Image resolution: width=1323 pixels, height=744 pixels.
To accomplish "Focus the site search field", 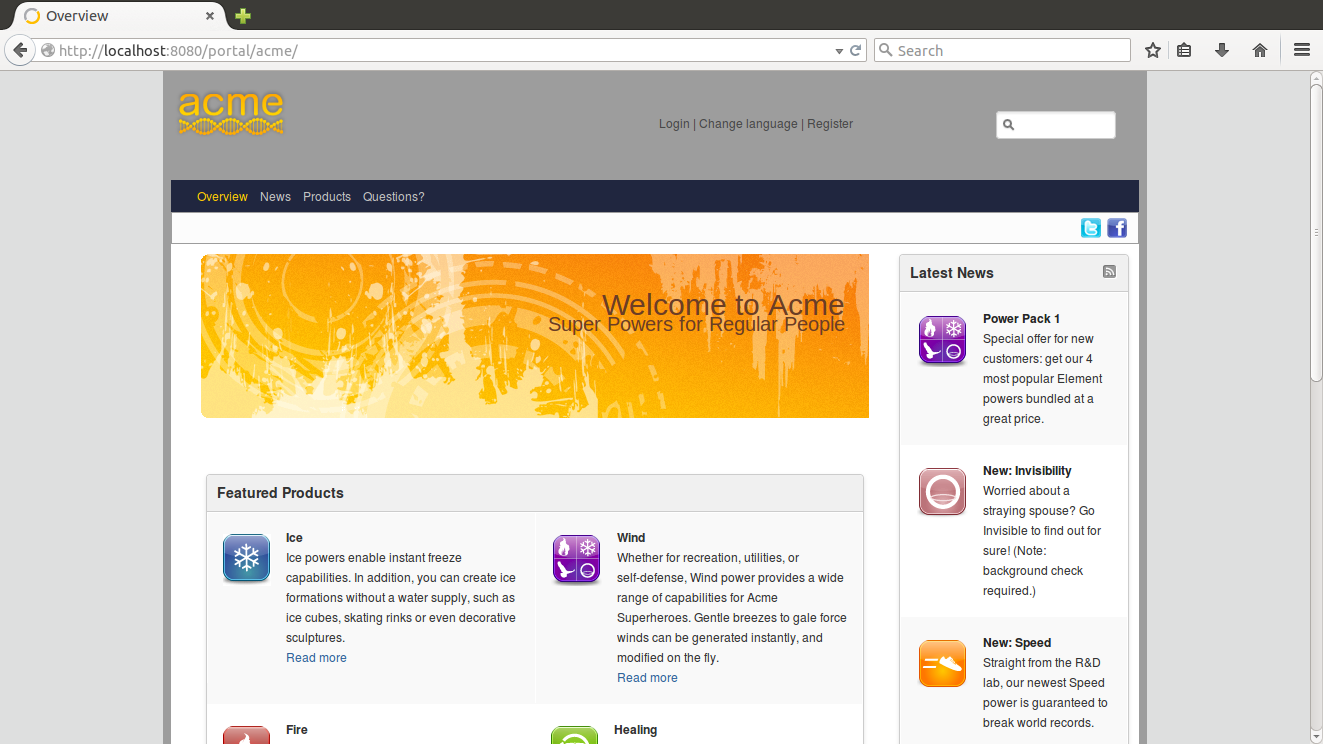I will [x=1056, y=125].
